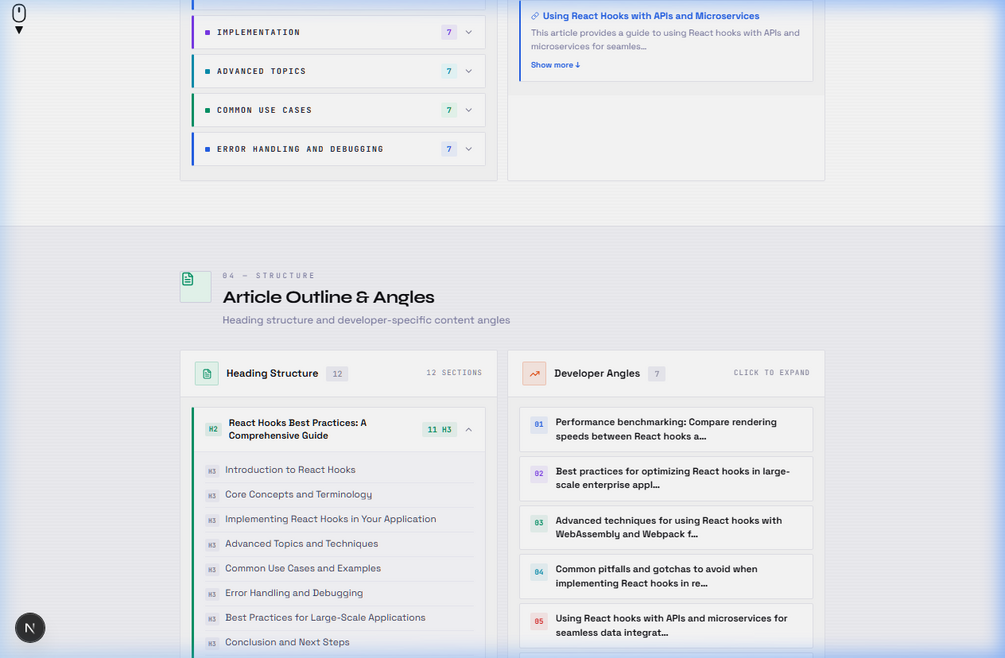Click the 03 badge on Advanced techniques card
The height and width of the screenshot is (658, 1005).
pyautogui.click(x=539, y=523)
